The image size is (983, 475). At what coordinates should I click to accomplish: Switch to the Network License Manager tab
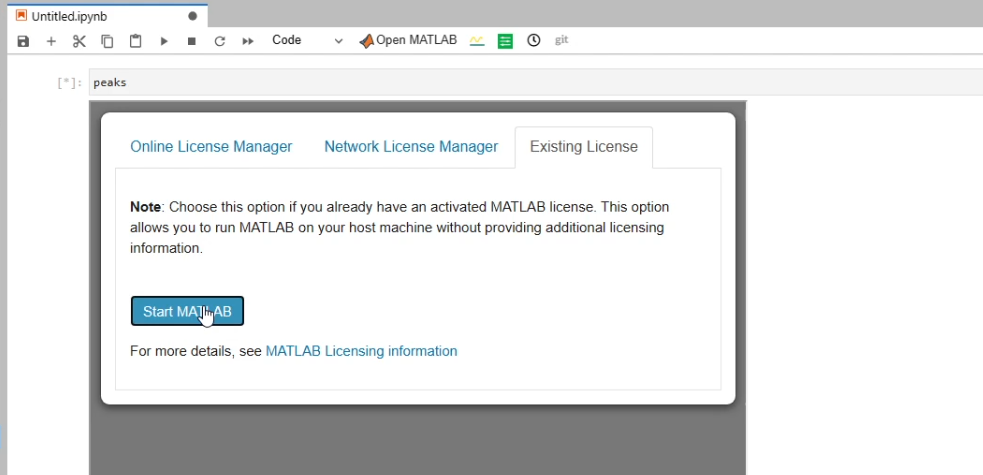tap(411, 147)
